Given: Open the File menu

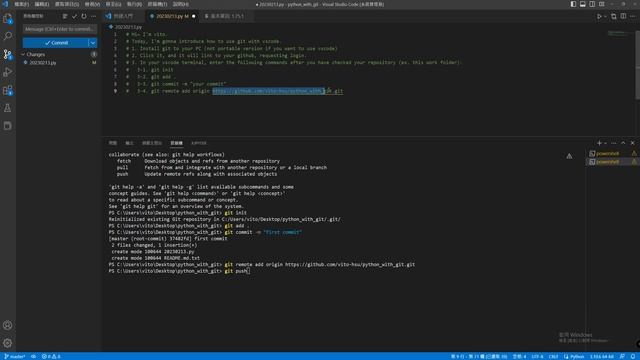Looking at the screenshot, I should (22, 4).
